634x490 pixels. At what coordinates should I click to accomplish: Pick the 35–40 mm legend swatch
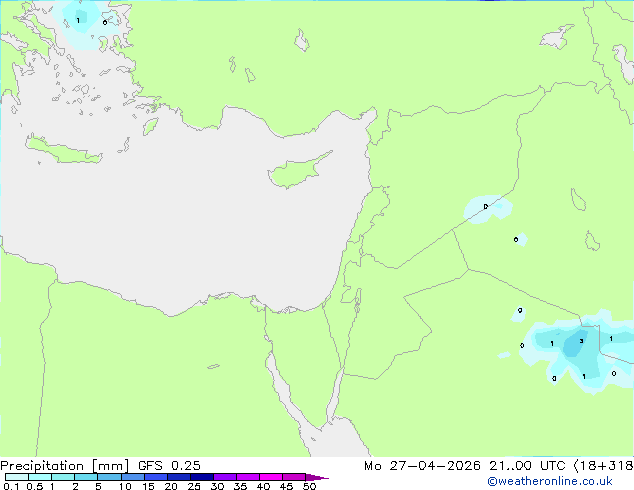coord(247,477)
